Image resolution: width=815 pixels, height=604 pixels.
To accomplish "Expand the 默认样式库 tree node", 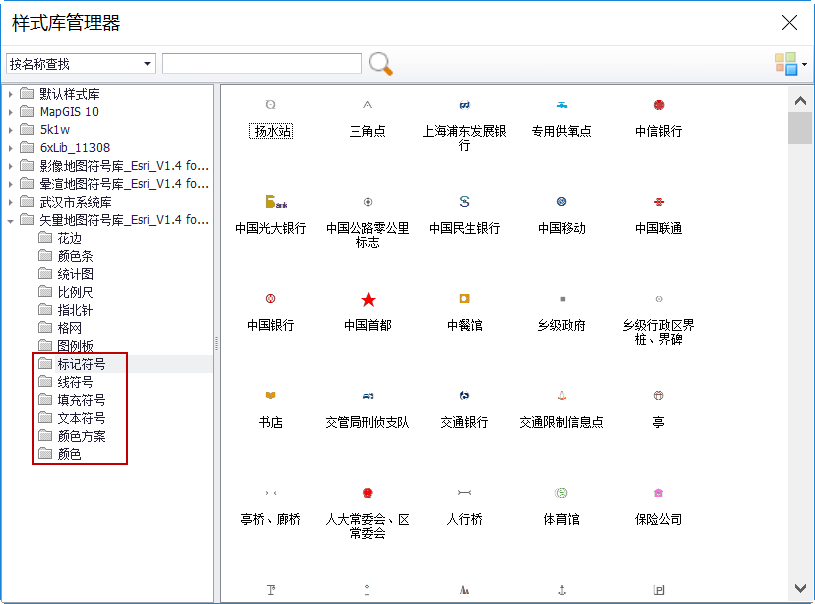I will (10, 95).
